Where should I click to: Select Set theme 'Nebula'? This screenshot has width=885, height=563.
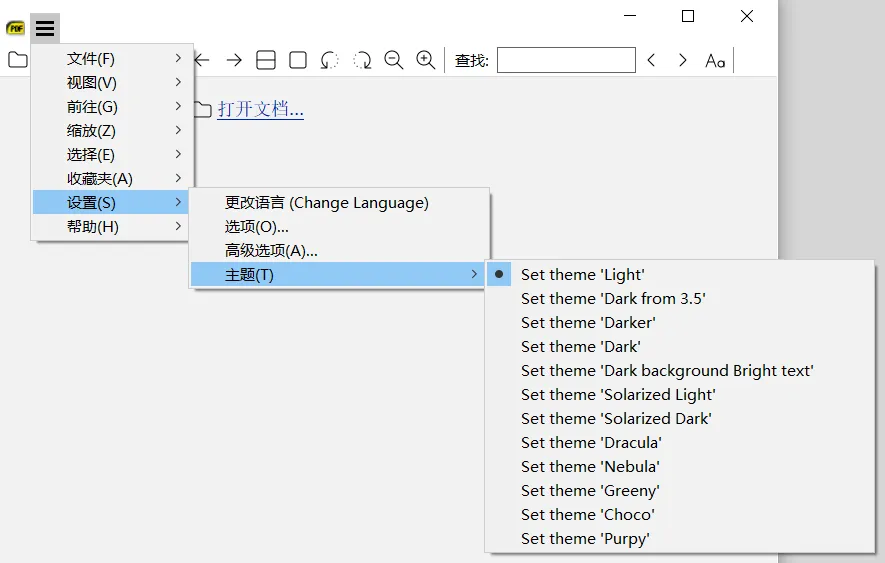[x=680, y=466]
